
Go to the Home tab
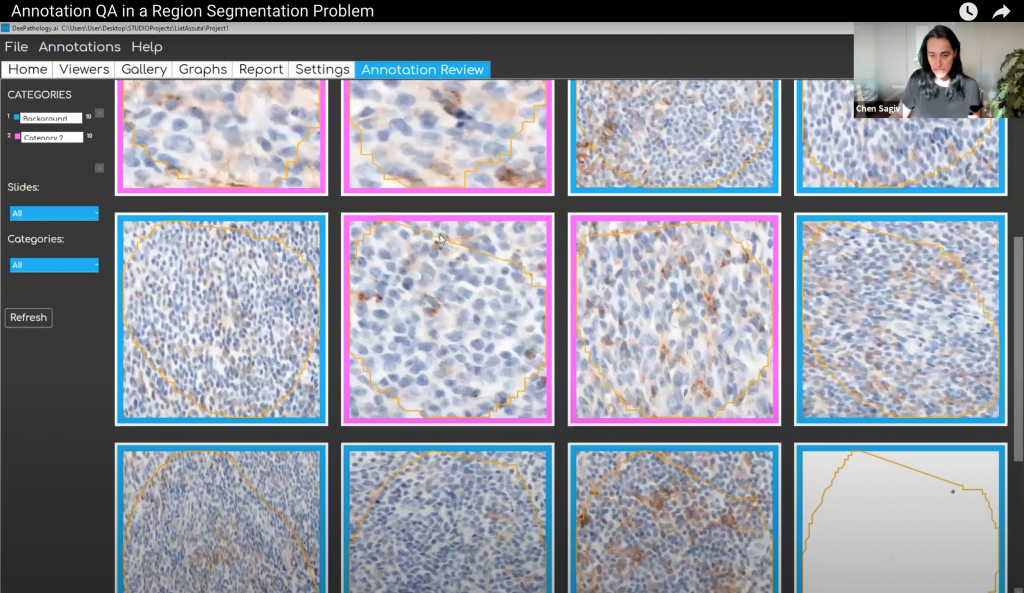[26, 69]
